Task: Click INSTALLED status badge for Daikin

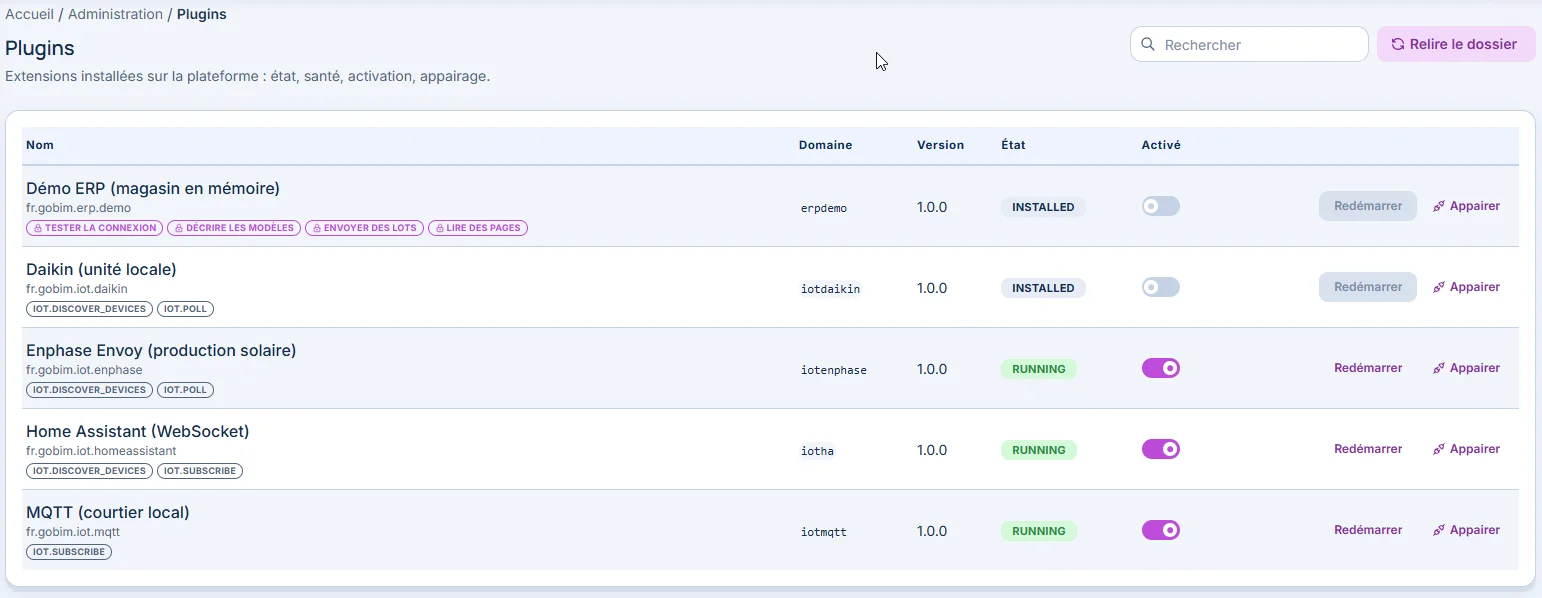Action: pyautogui.click(x=1043, y=288)
